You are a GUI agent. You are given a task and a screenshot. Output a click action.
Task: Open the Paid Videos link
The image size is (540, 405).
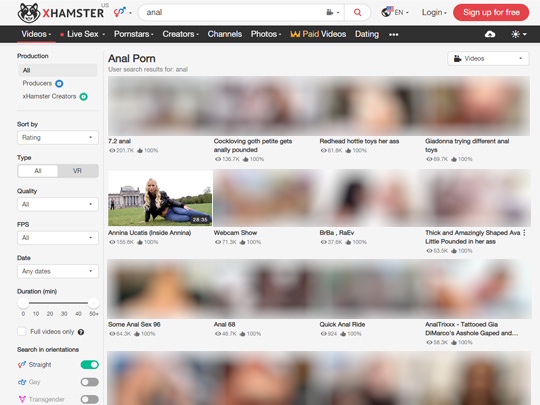point(318,34)
